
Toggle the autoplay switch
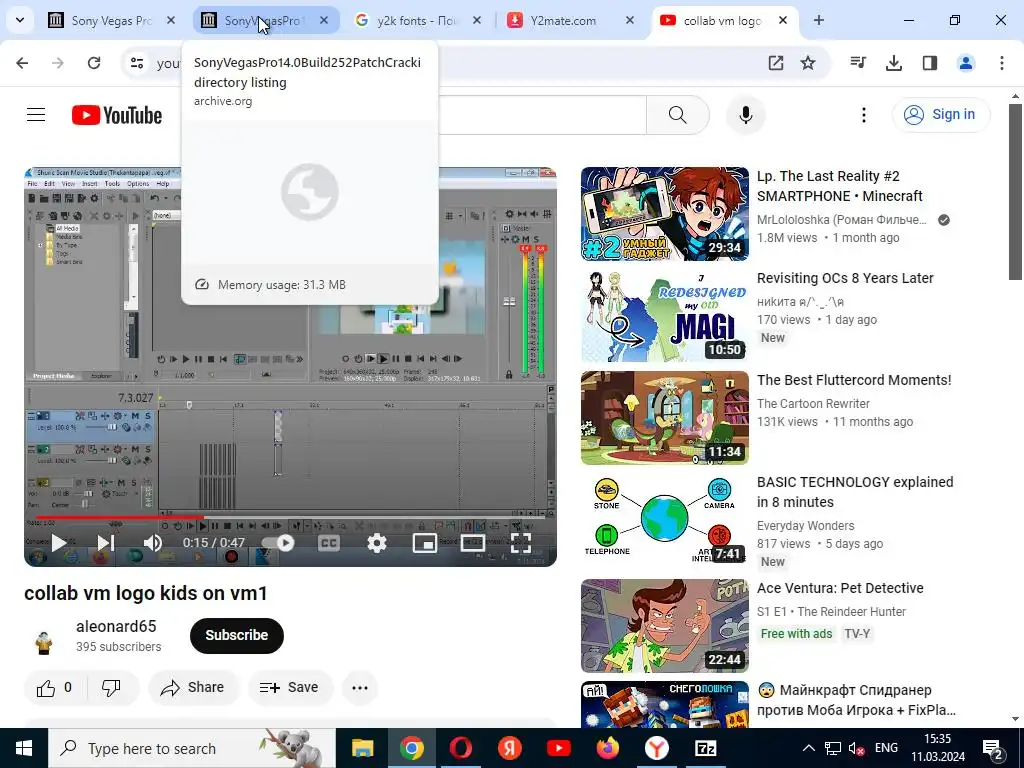coord(278,543)
